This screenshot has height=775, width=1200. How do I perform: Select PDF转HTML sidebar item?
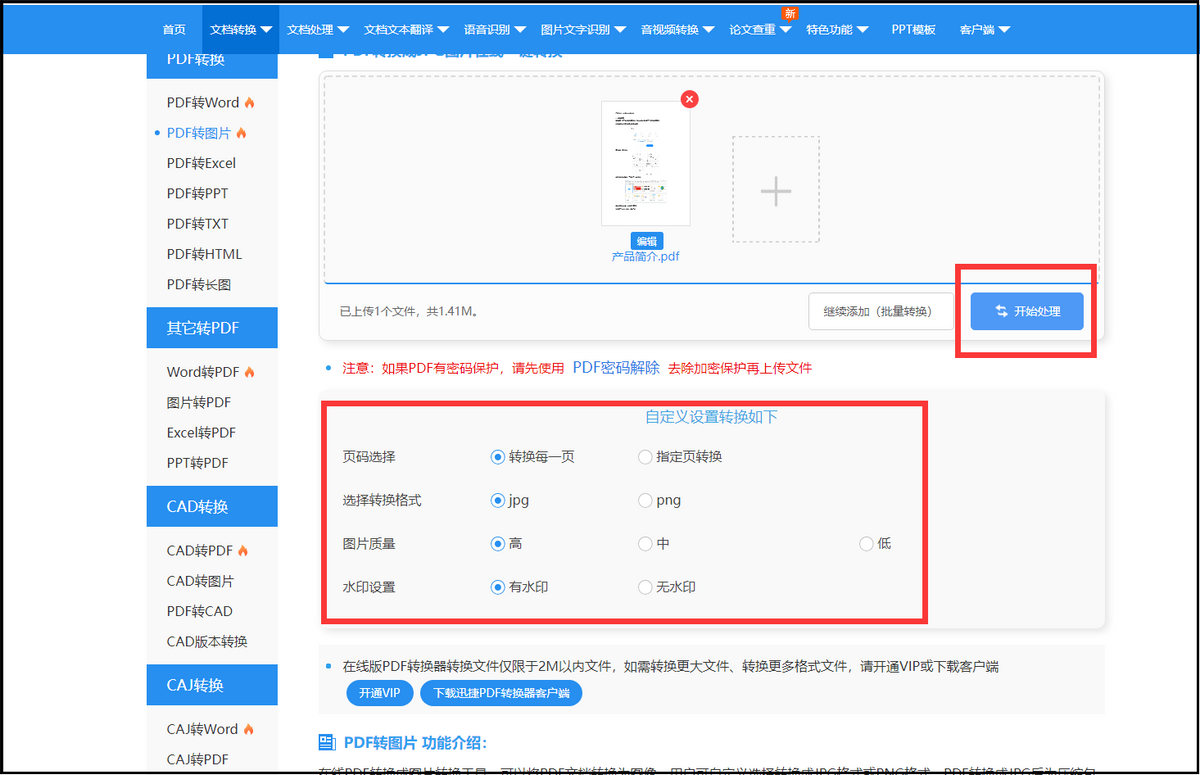[x=204, y=254]
